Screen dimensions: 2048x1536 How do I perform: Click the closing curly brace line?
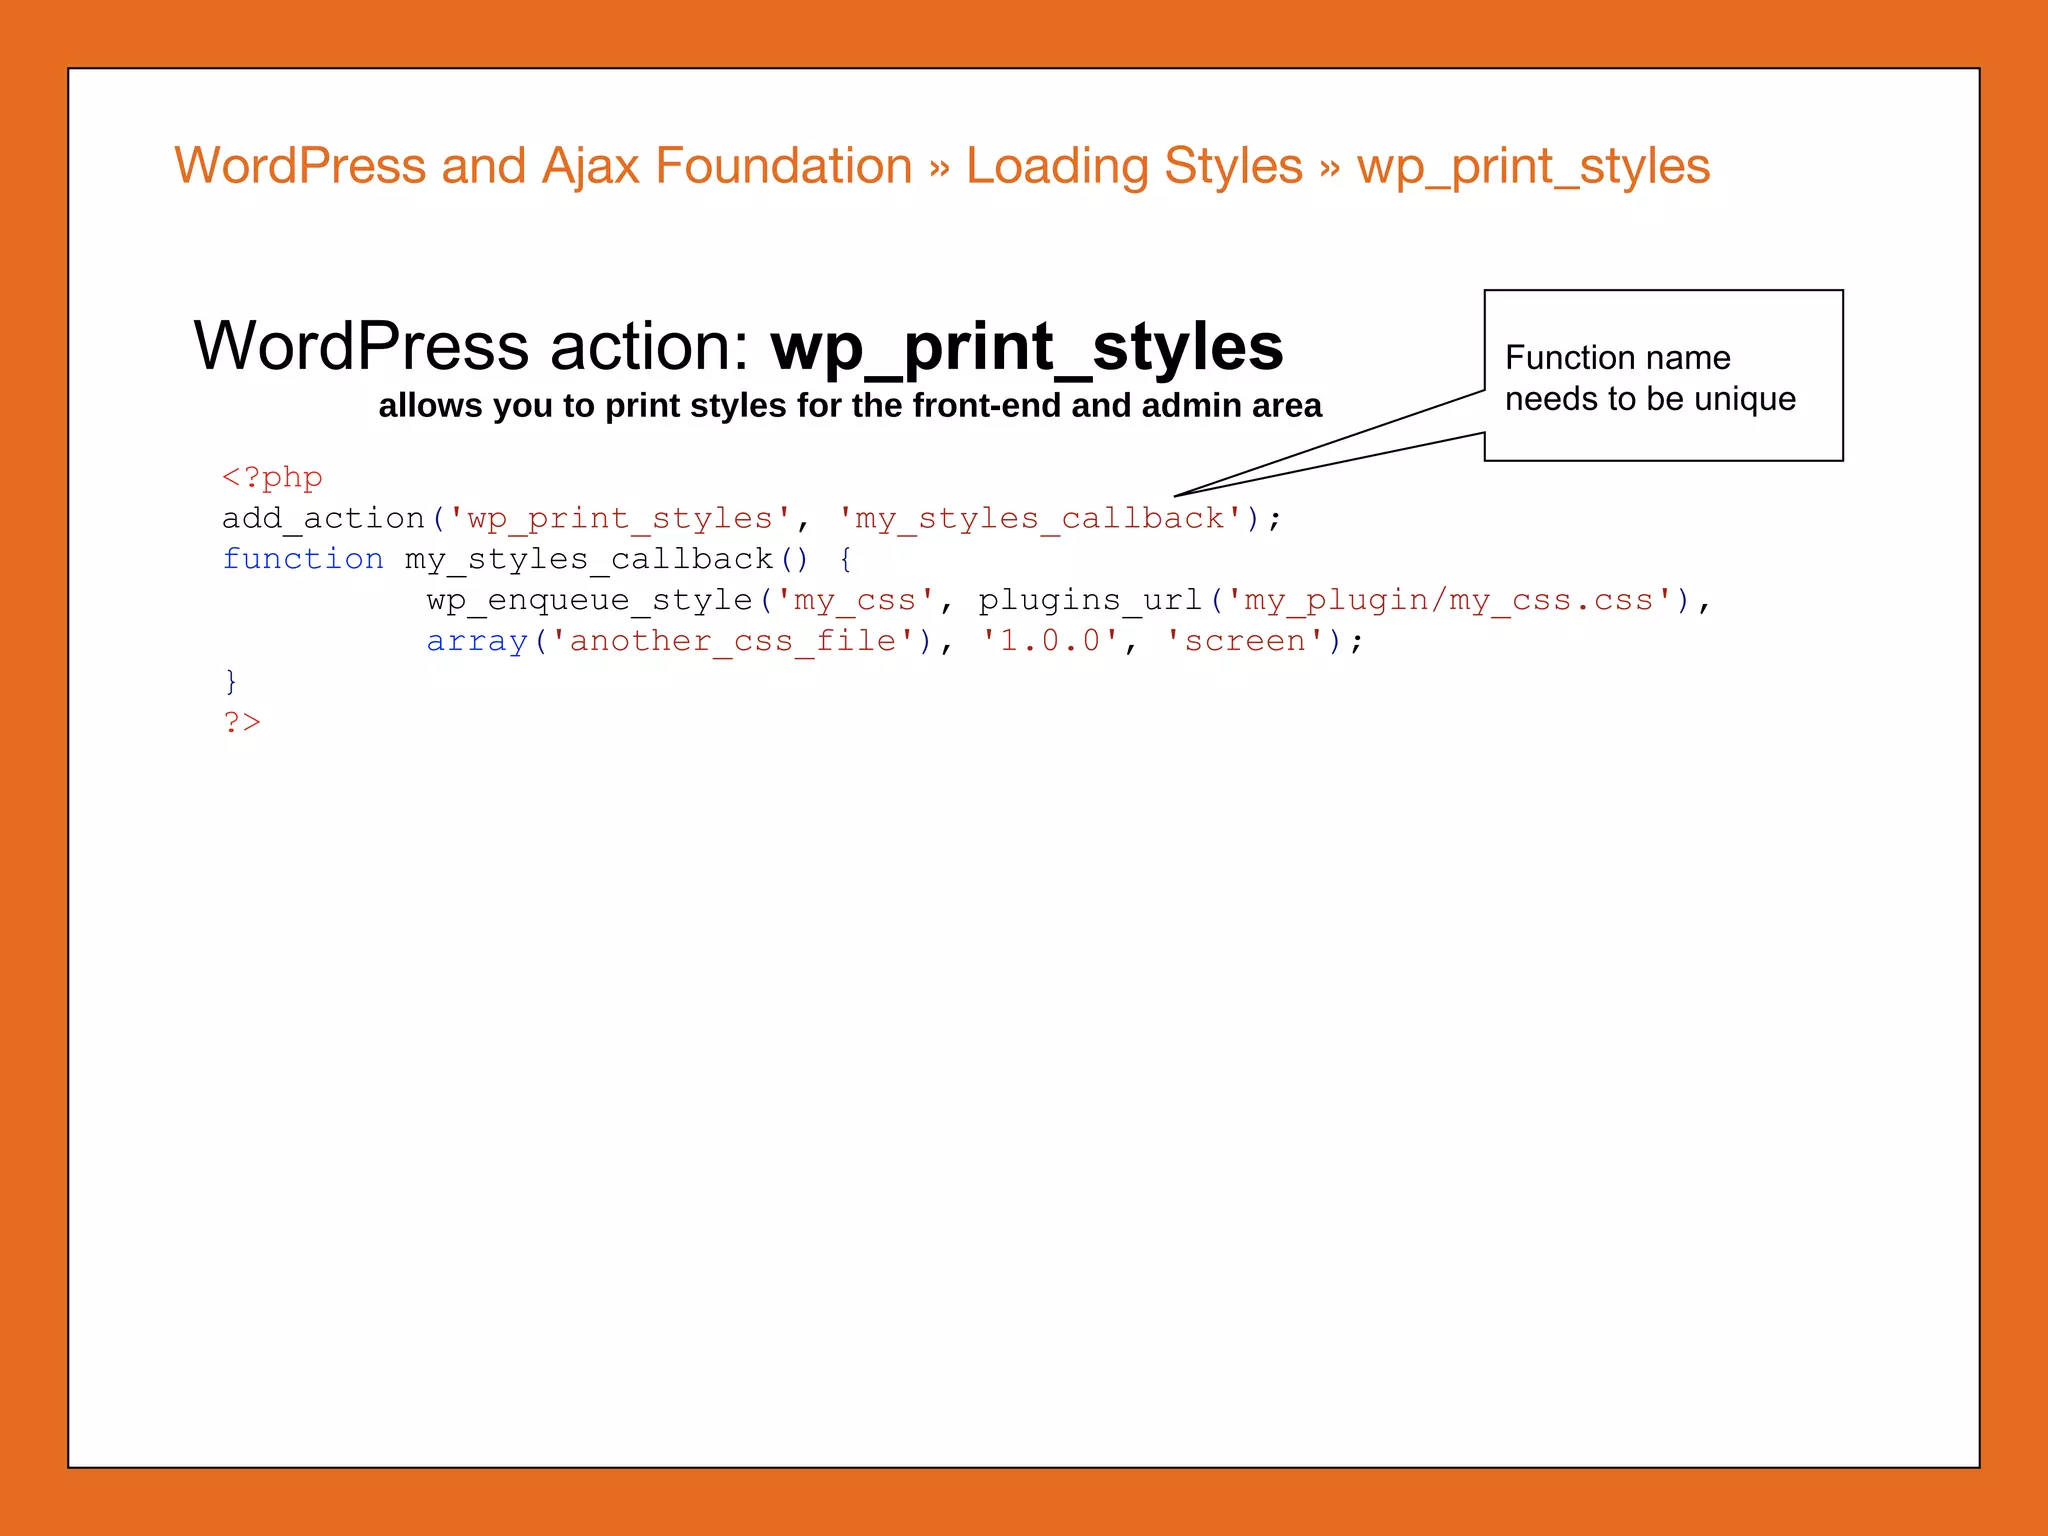click(231, 682)
